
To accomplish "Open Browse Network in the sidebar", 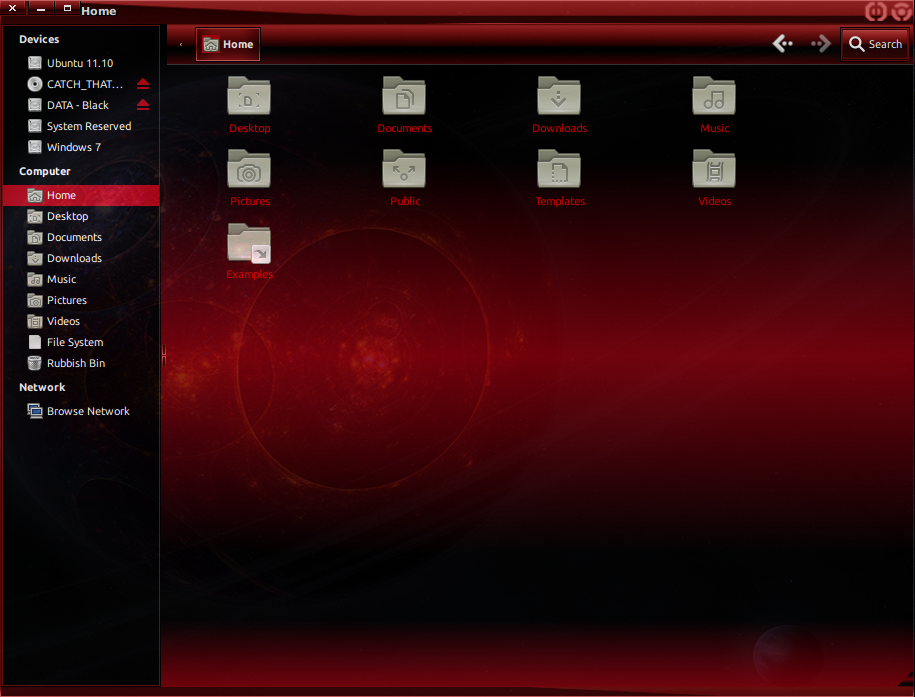I will 81,411.
